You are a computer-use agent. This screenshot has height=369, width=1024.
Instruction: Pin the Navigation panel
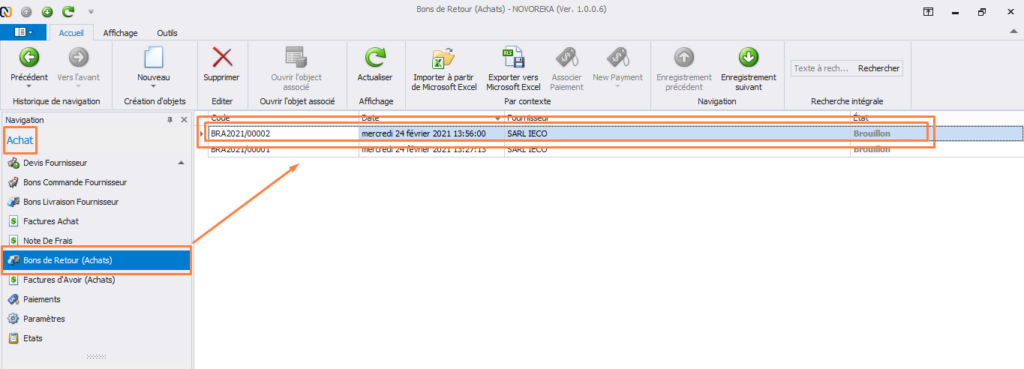[x=171, y=120]
